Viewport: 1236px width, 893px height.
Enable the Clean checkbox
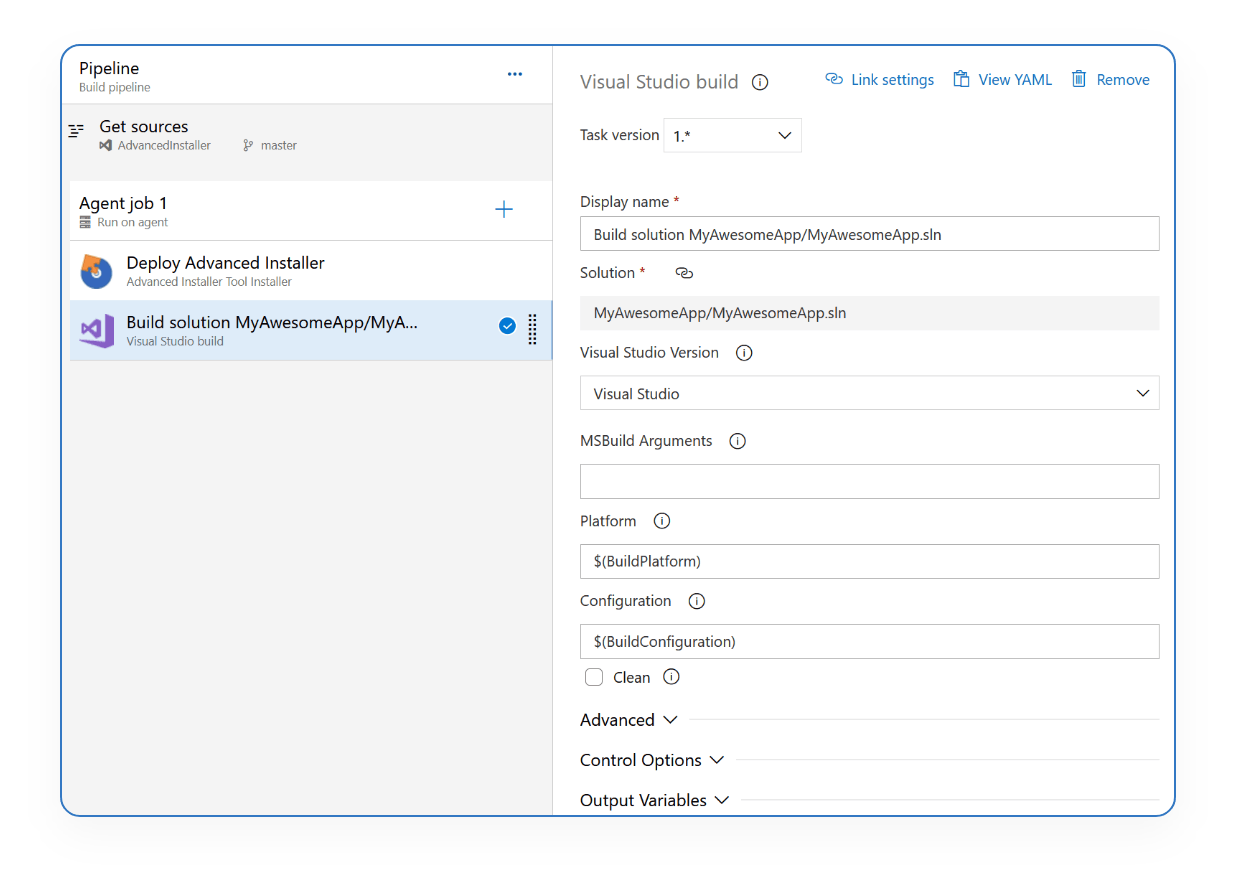pyautogui.click(x=594, y=677)
